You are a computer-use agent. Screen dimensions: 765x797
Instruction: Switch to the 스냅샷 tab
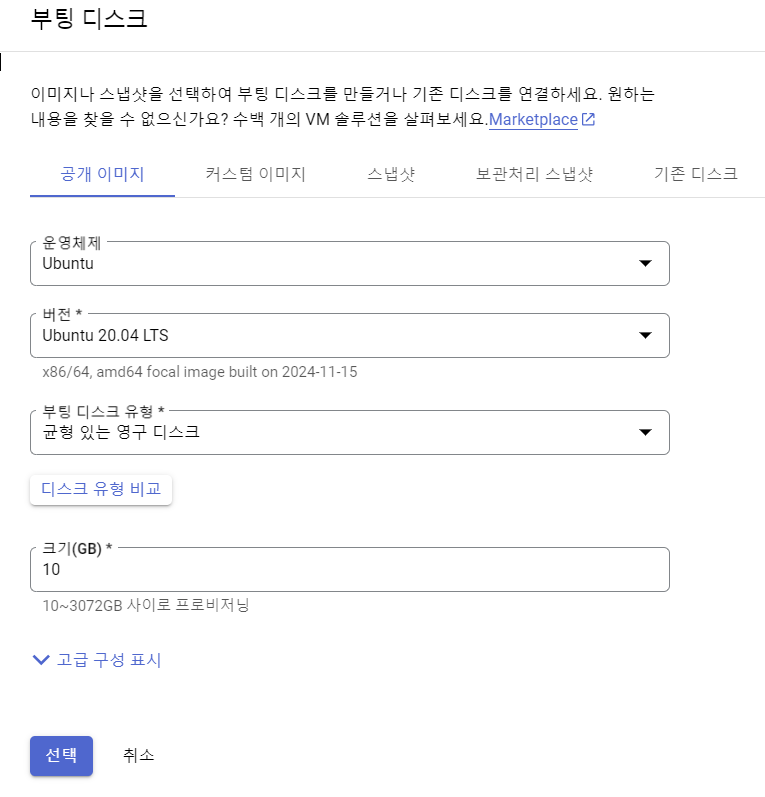coord(391,174)
